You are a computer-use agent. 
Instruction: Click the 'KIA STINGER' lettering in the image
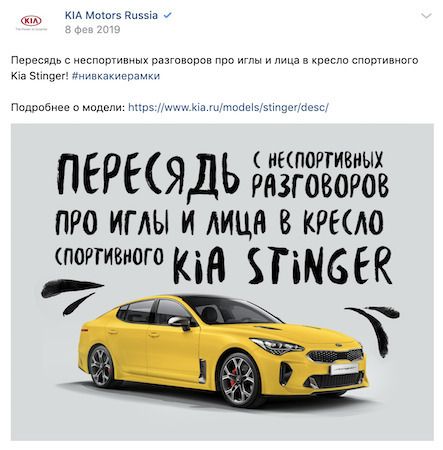click(x=282, y=267)
